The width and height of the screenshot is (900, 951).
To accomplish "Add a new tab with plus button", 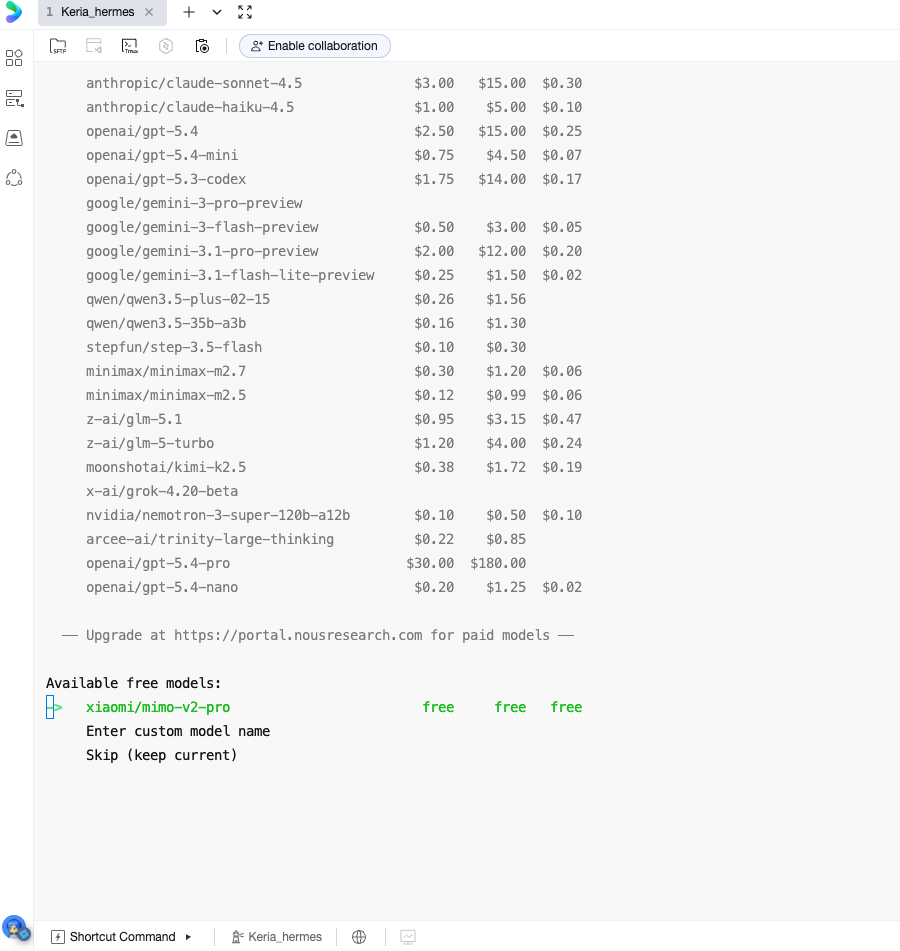I will coord(189,12).
